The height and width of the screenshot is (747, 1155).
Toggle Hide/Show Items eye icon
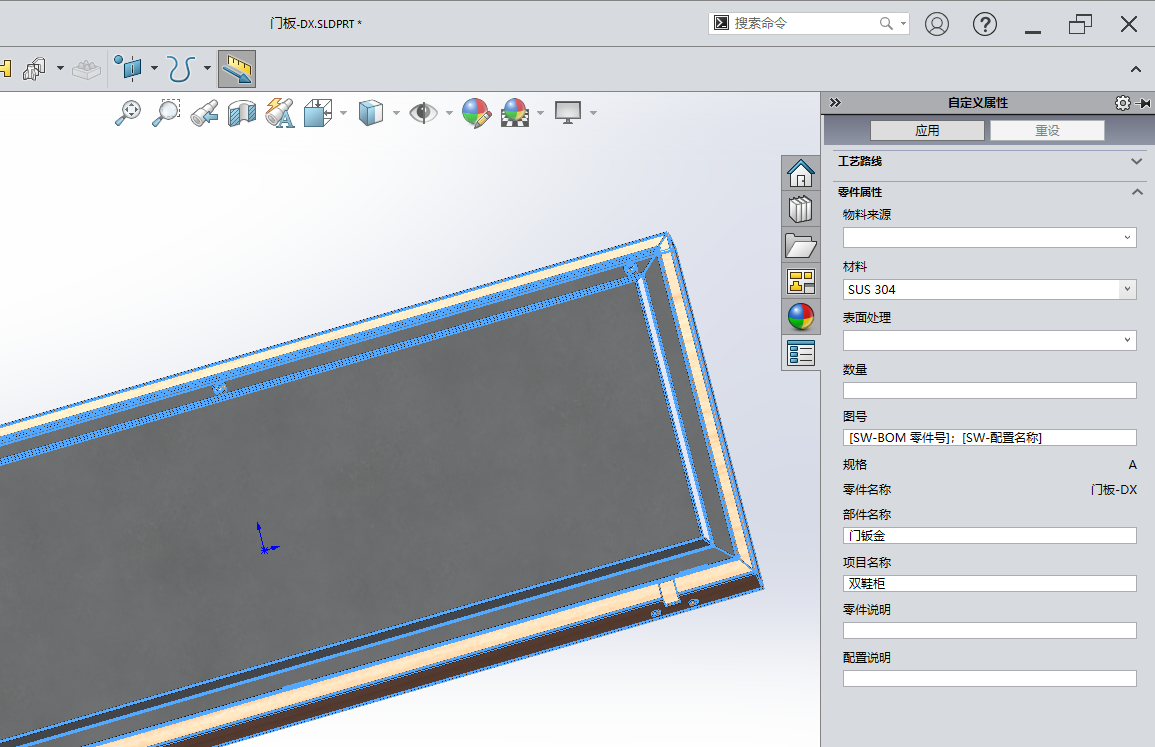click(x=424, y=113)
